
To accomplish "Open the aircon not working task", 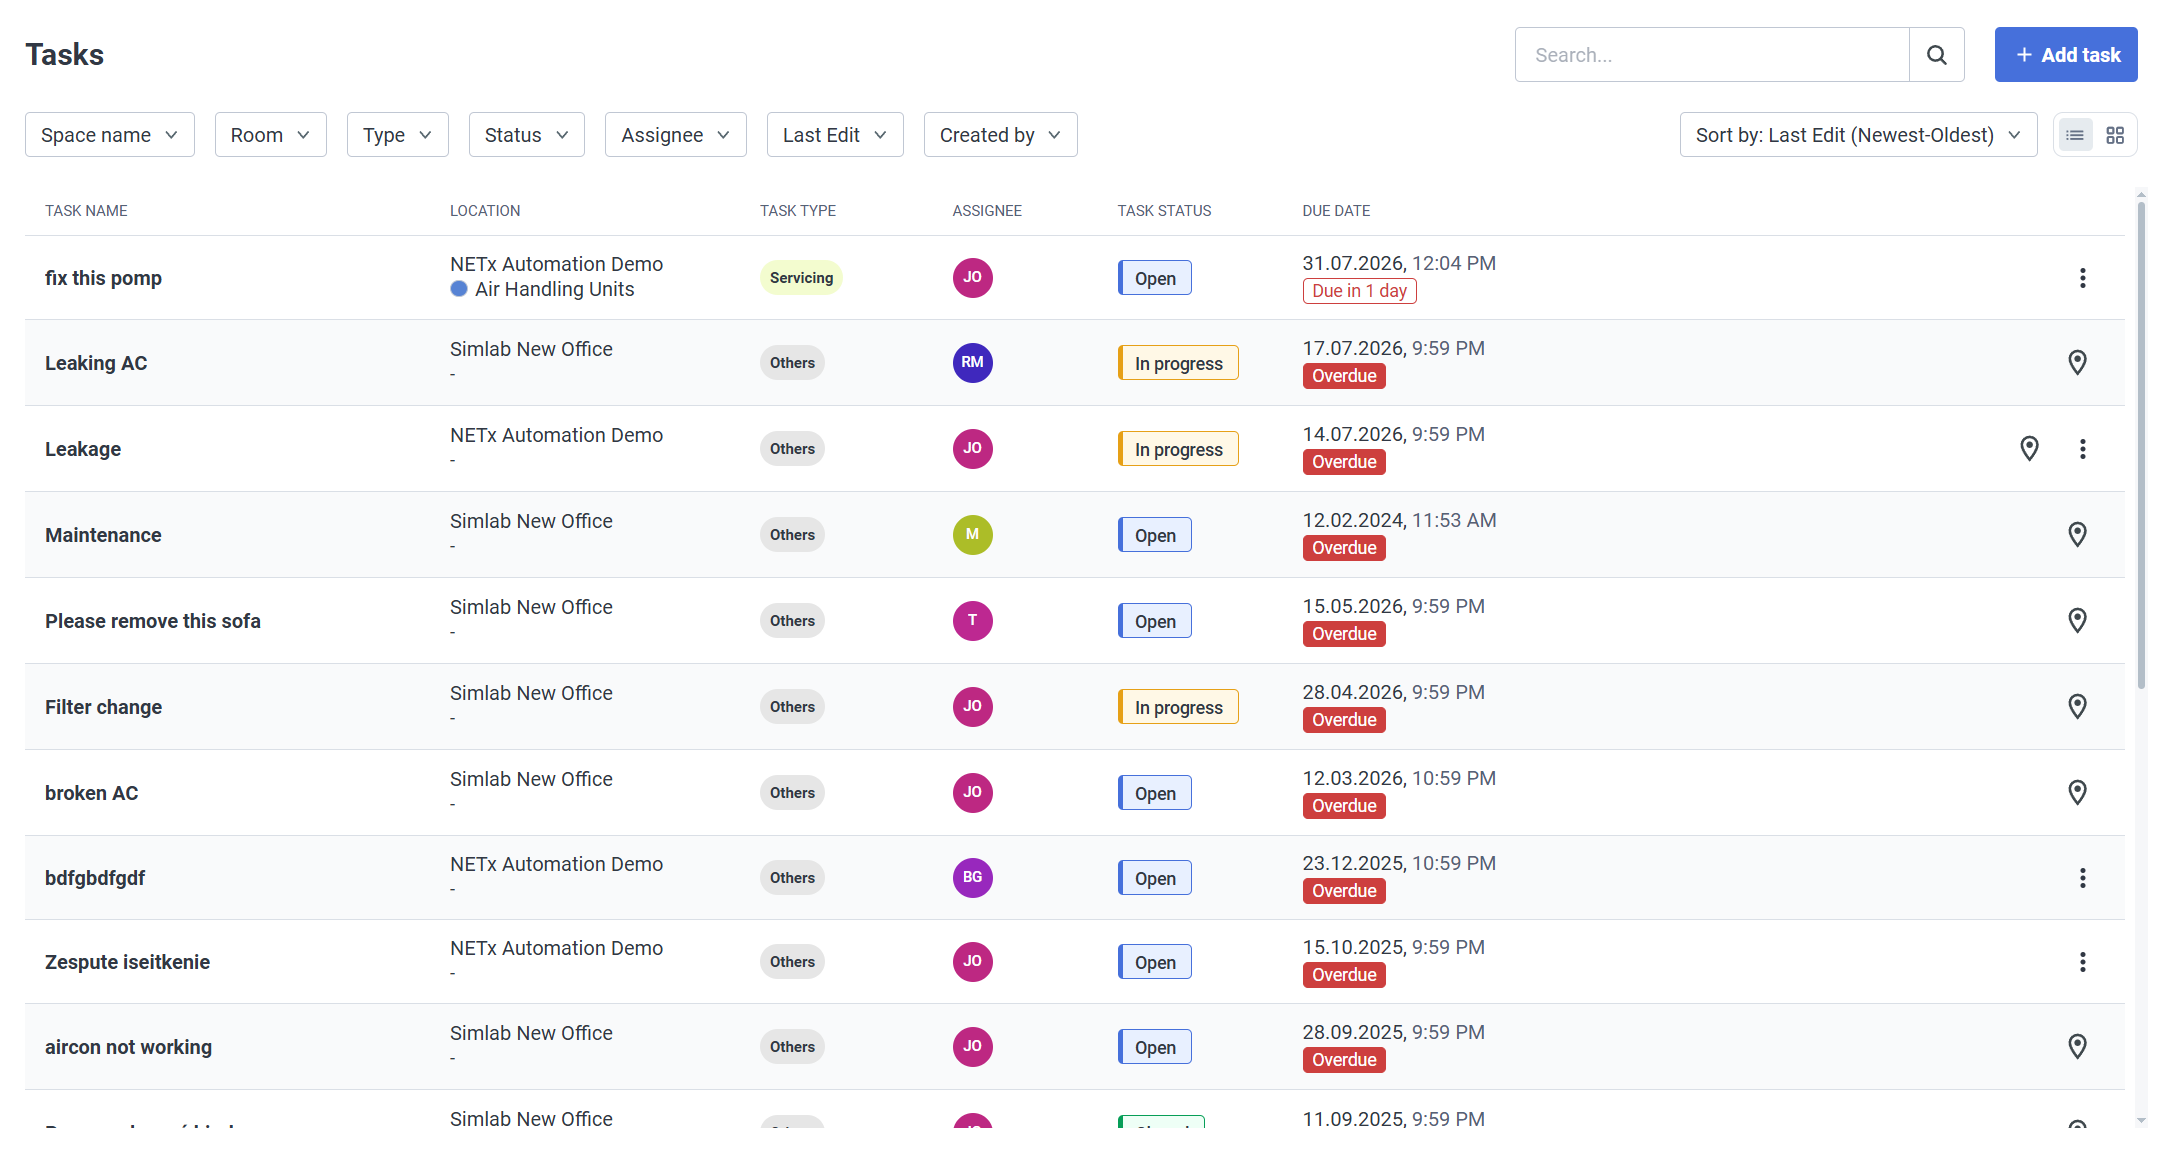I will (128, 1047).
